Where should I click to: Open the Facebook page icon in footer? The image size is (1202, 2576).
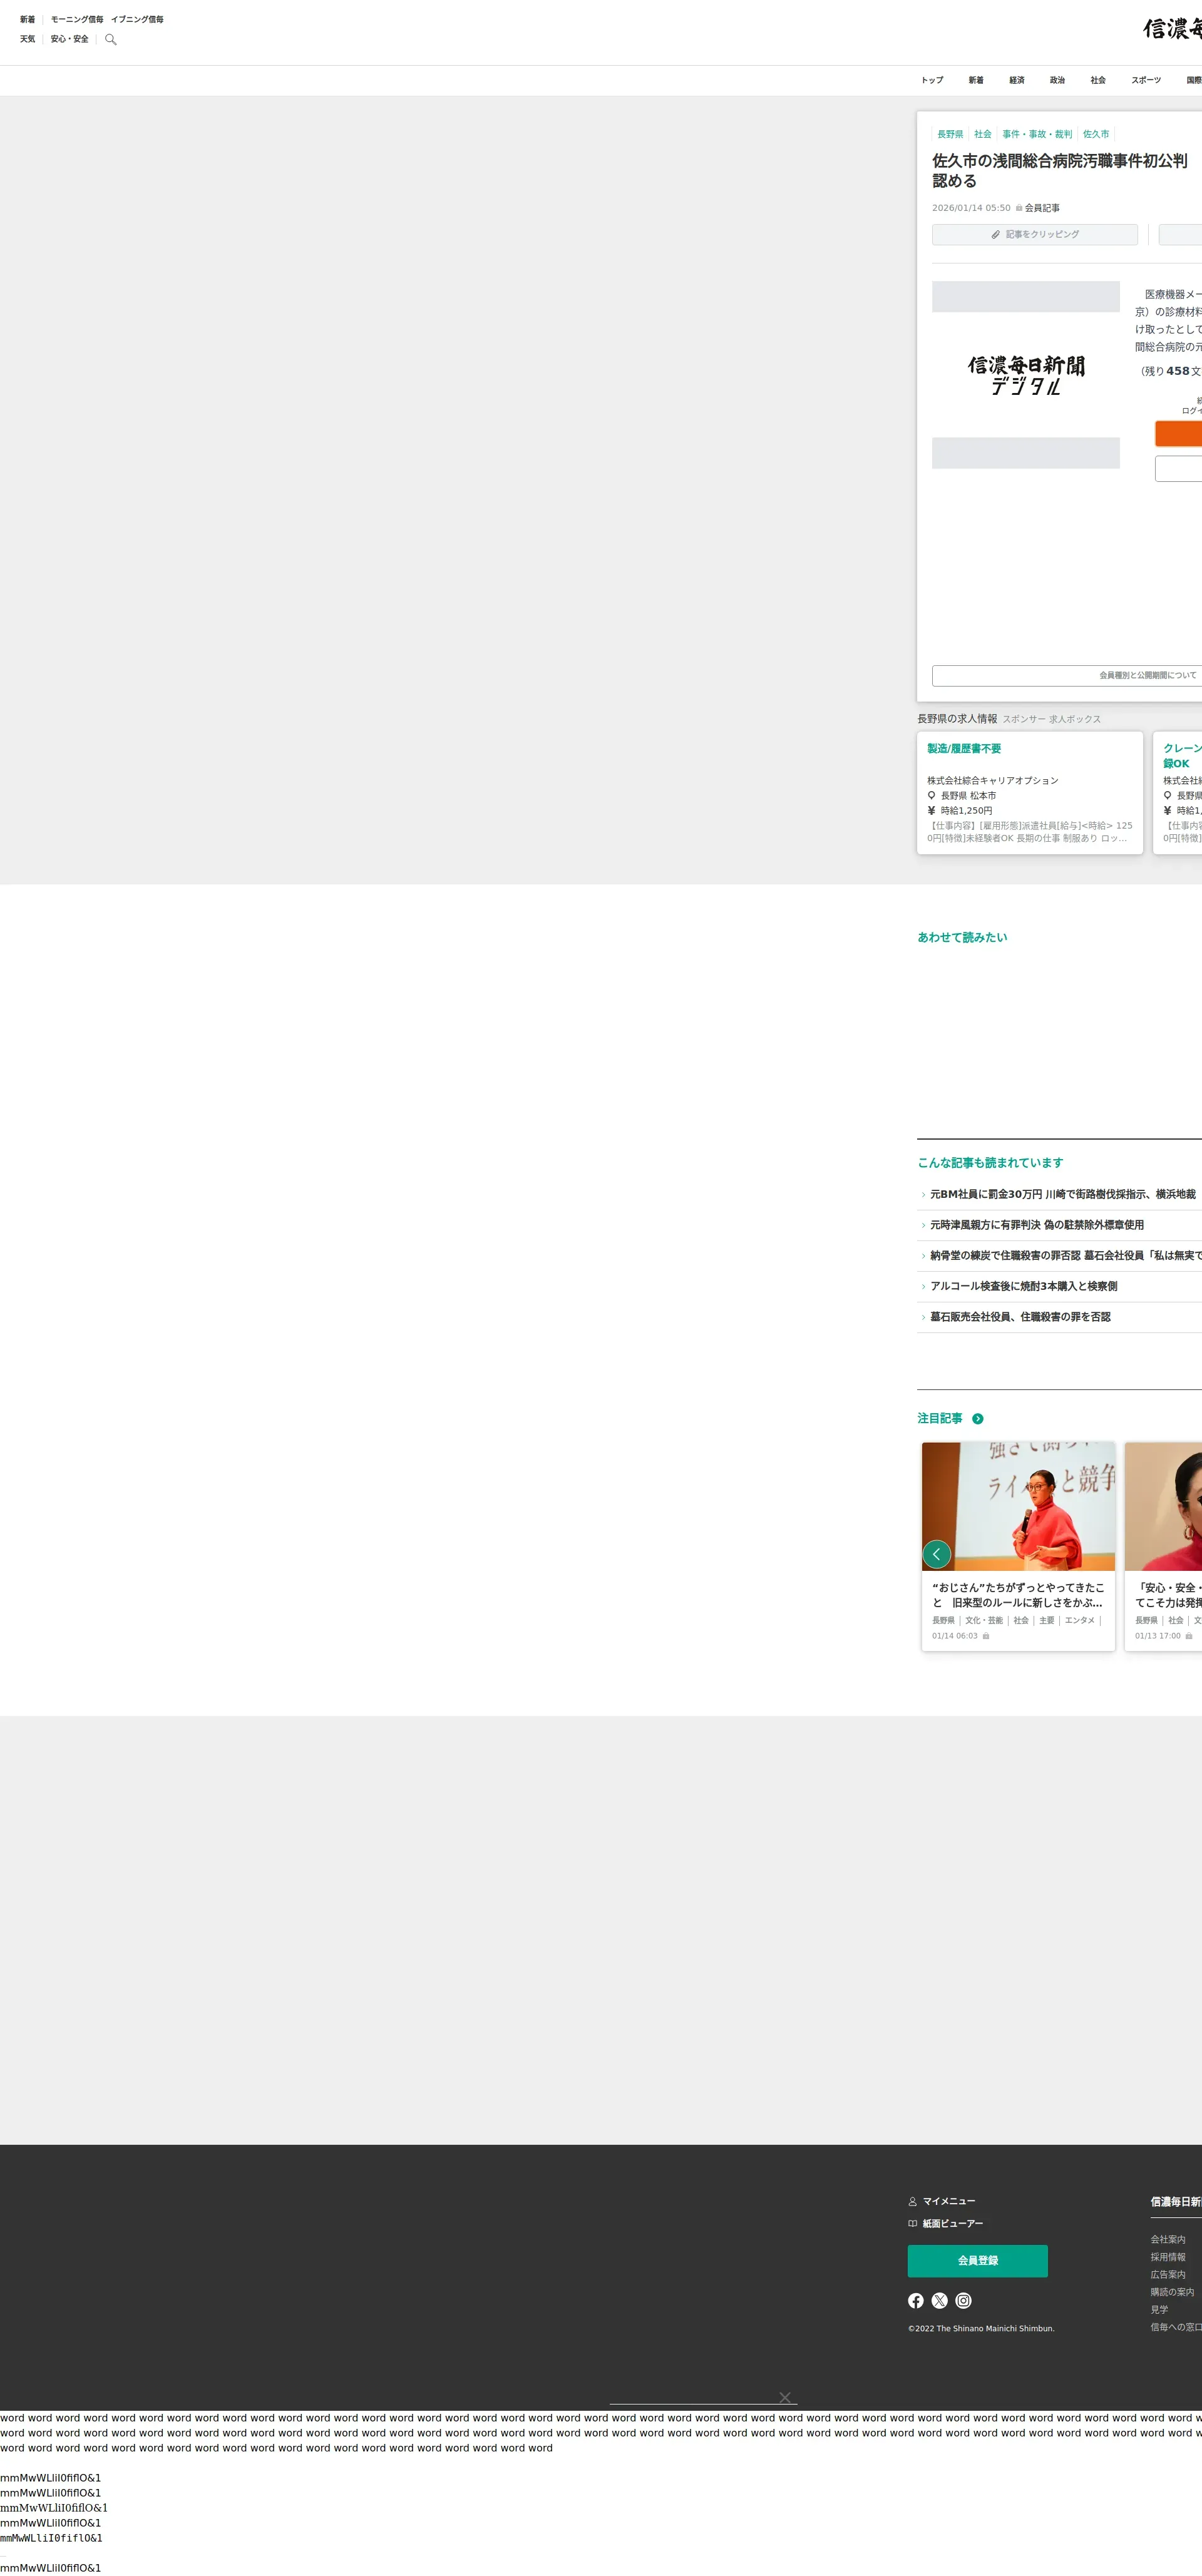pyautogui.click(x=915, y=2300)
